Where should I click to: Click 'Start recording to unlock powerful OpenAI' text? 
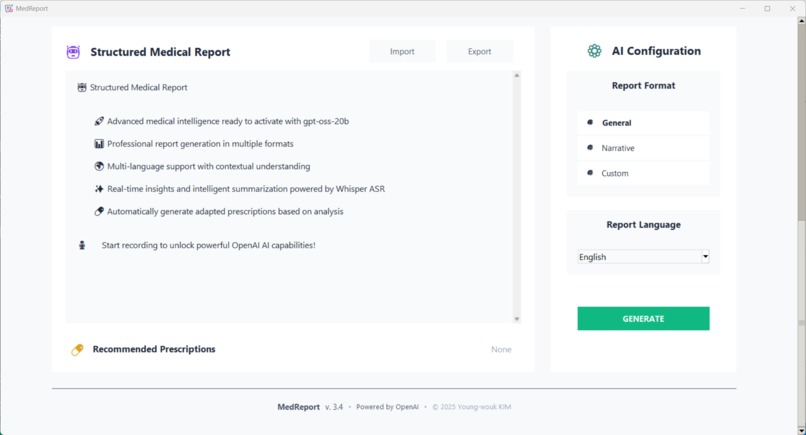pyautogui.click(x=209, y=245)
